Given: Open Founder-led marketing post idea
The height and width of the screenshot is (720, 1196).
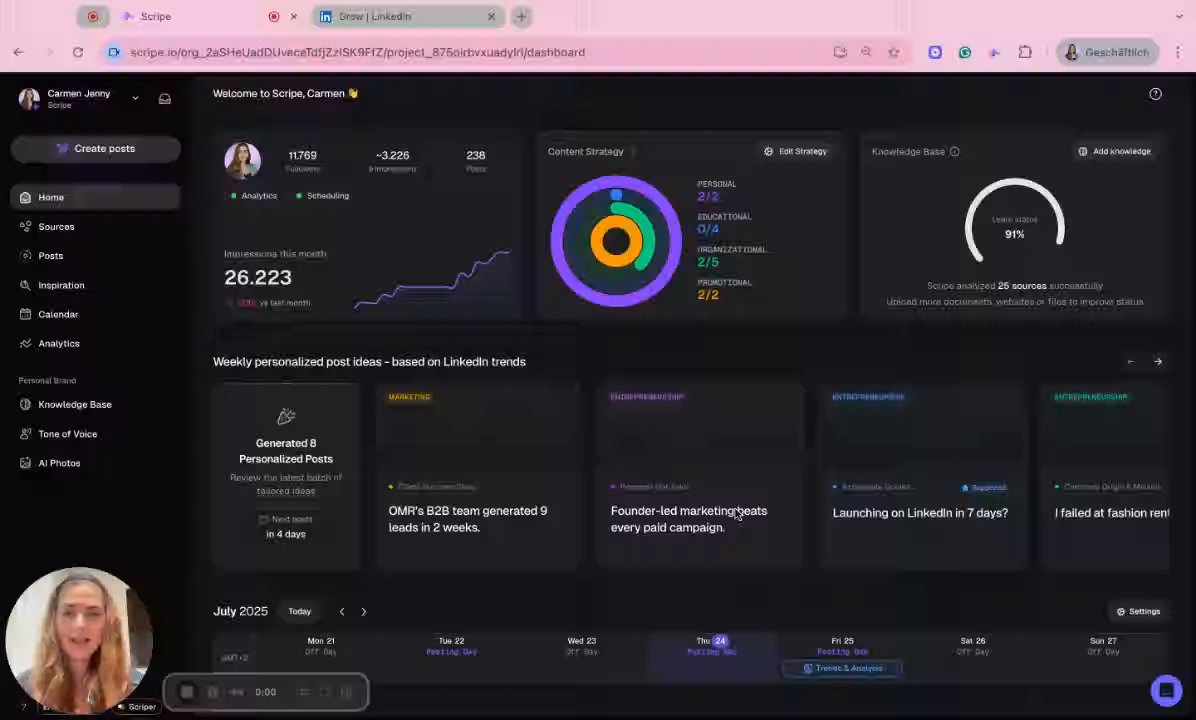Looking at the screenshot, I should pyautogui.click(x=700, y=476).
